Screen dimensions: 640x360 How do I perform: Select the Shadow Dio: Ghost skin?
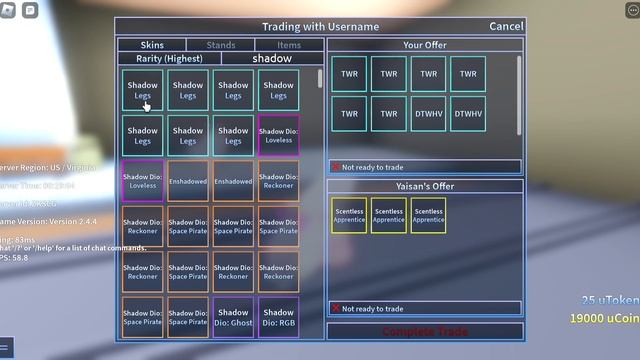(x=233, y=317)
